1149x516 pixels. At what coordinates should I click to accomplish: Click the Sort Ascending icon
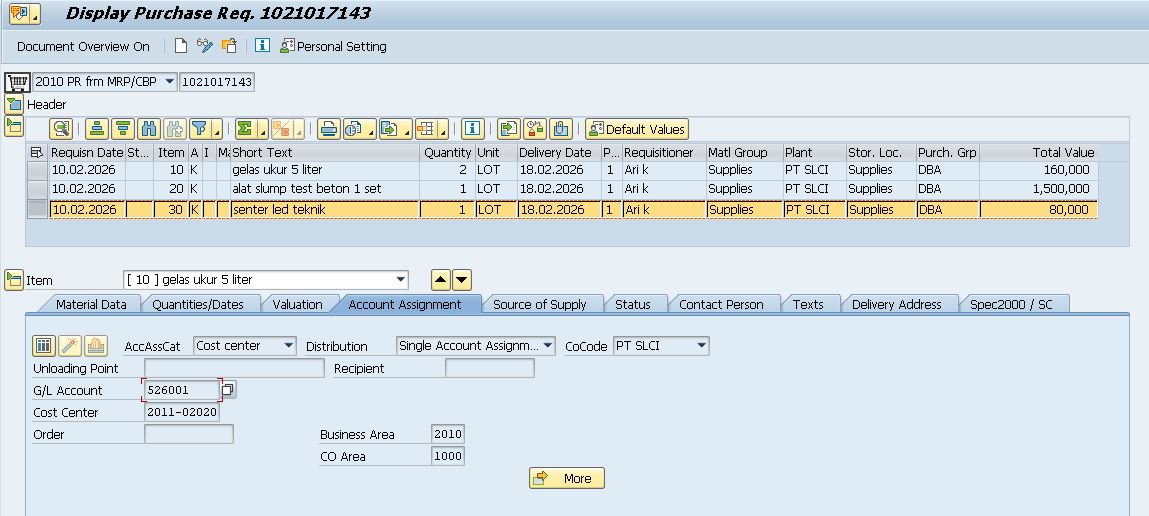pyautogui.click(x=97, y=129)
